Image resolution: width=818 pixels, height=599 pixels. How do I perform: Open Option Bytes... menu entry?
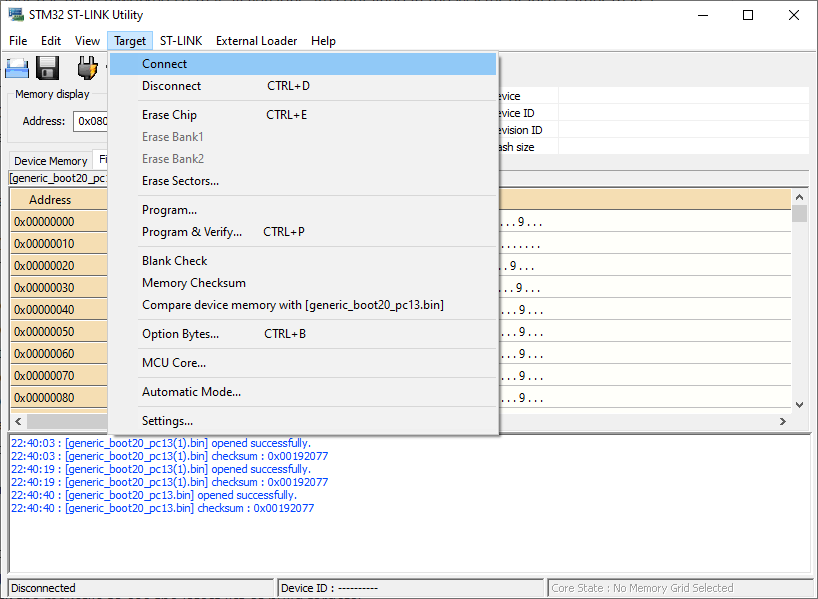tap(303, 334)
